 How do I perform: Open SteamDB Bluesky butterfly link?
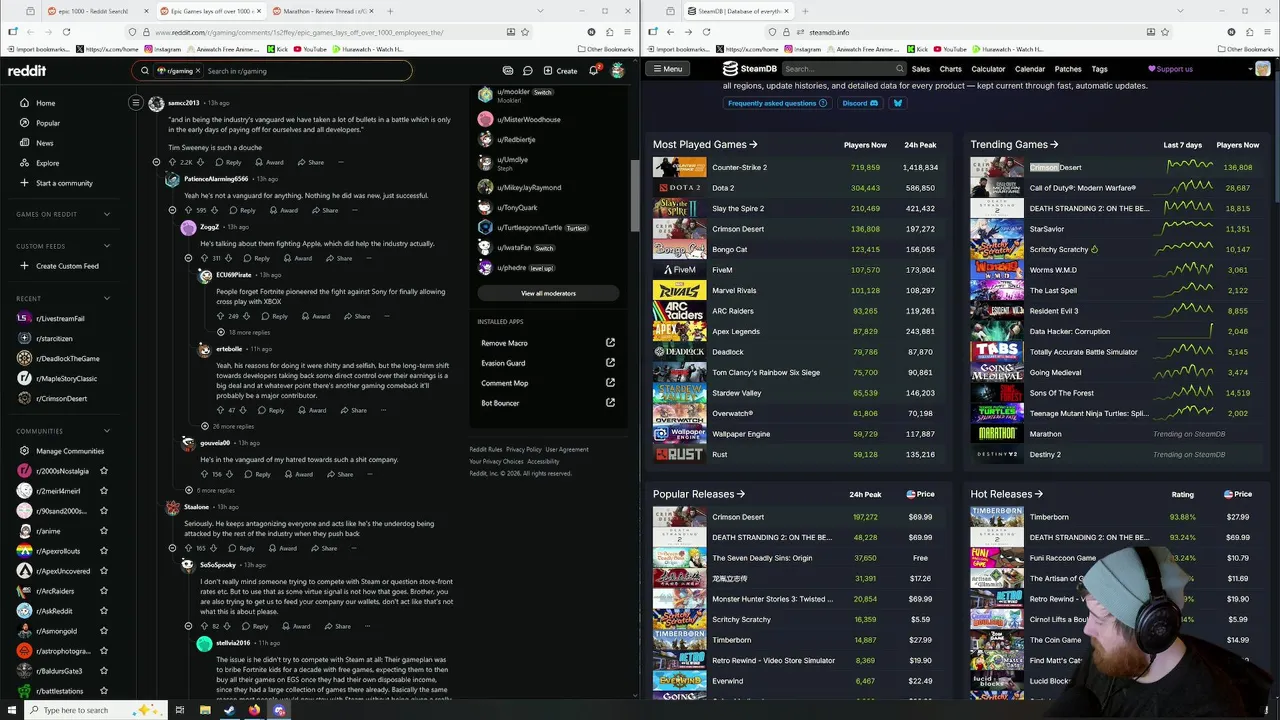point(897,103)
